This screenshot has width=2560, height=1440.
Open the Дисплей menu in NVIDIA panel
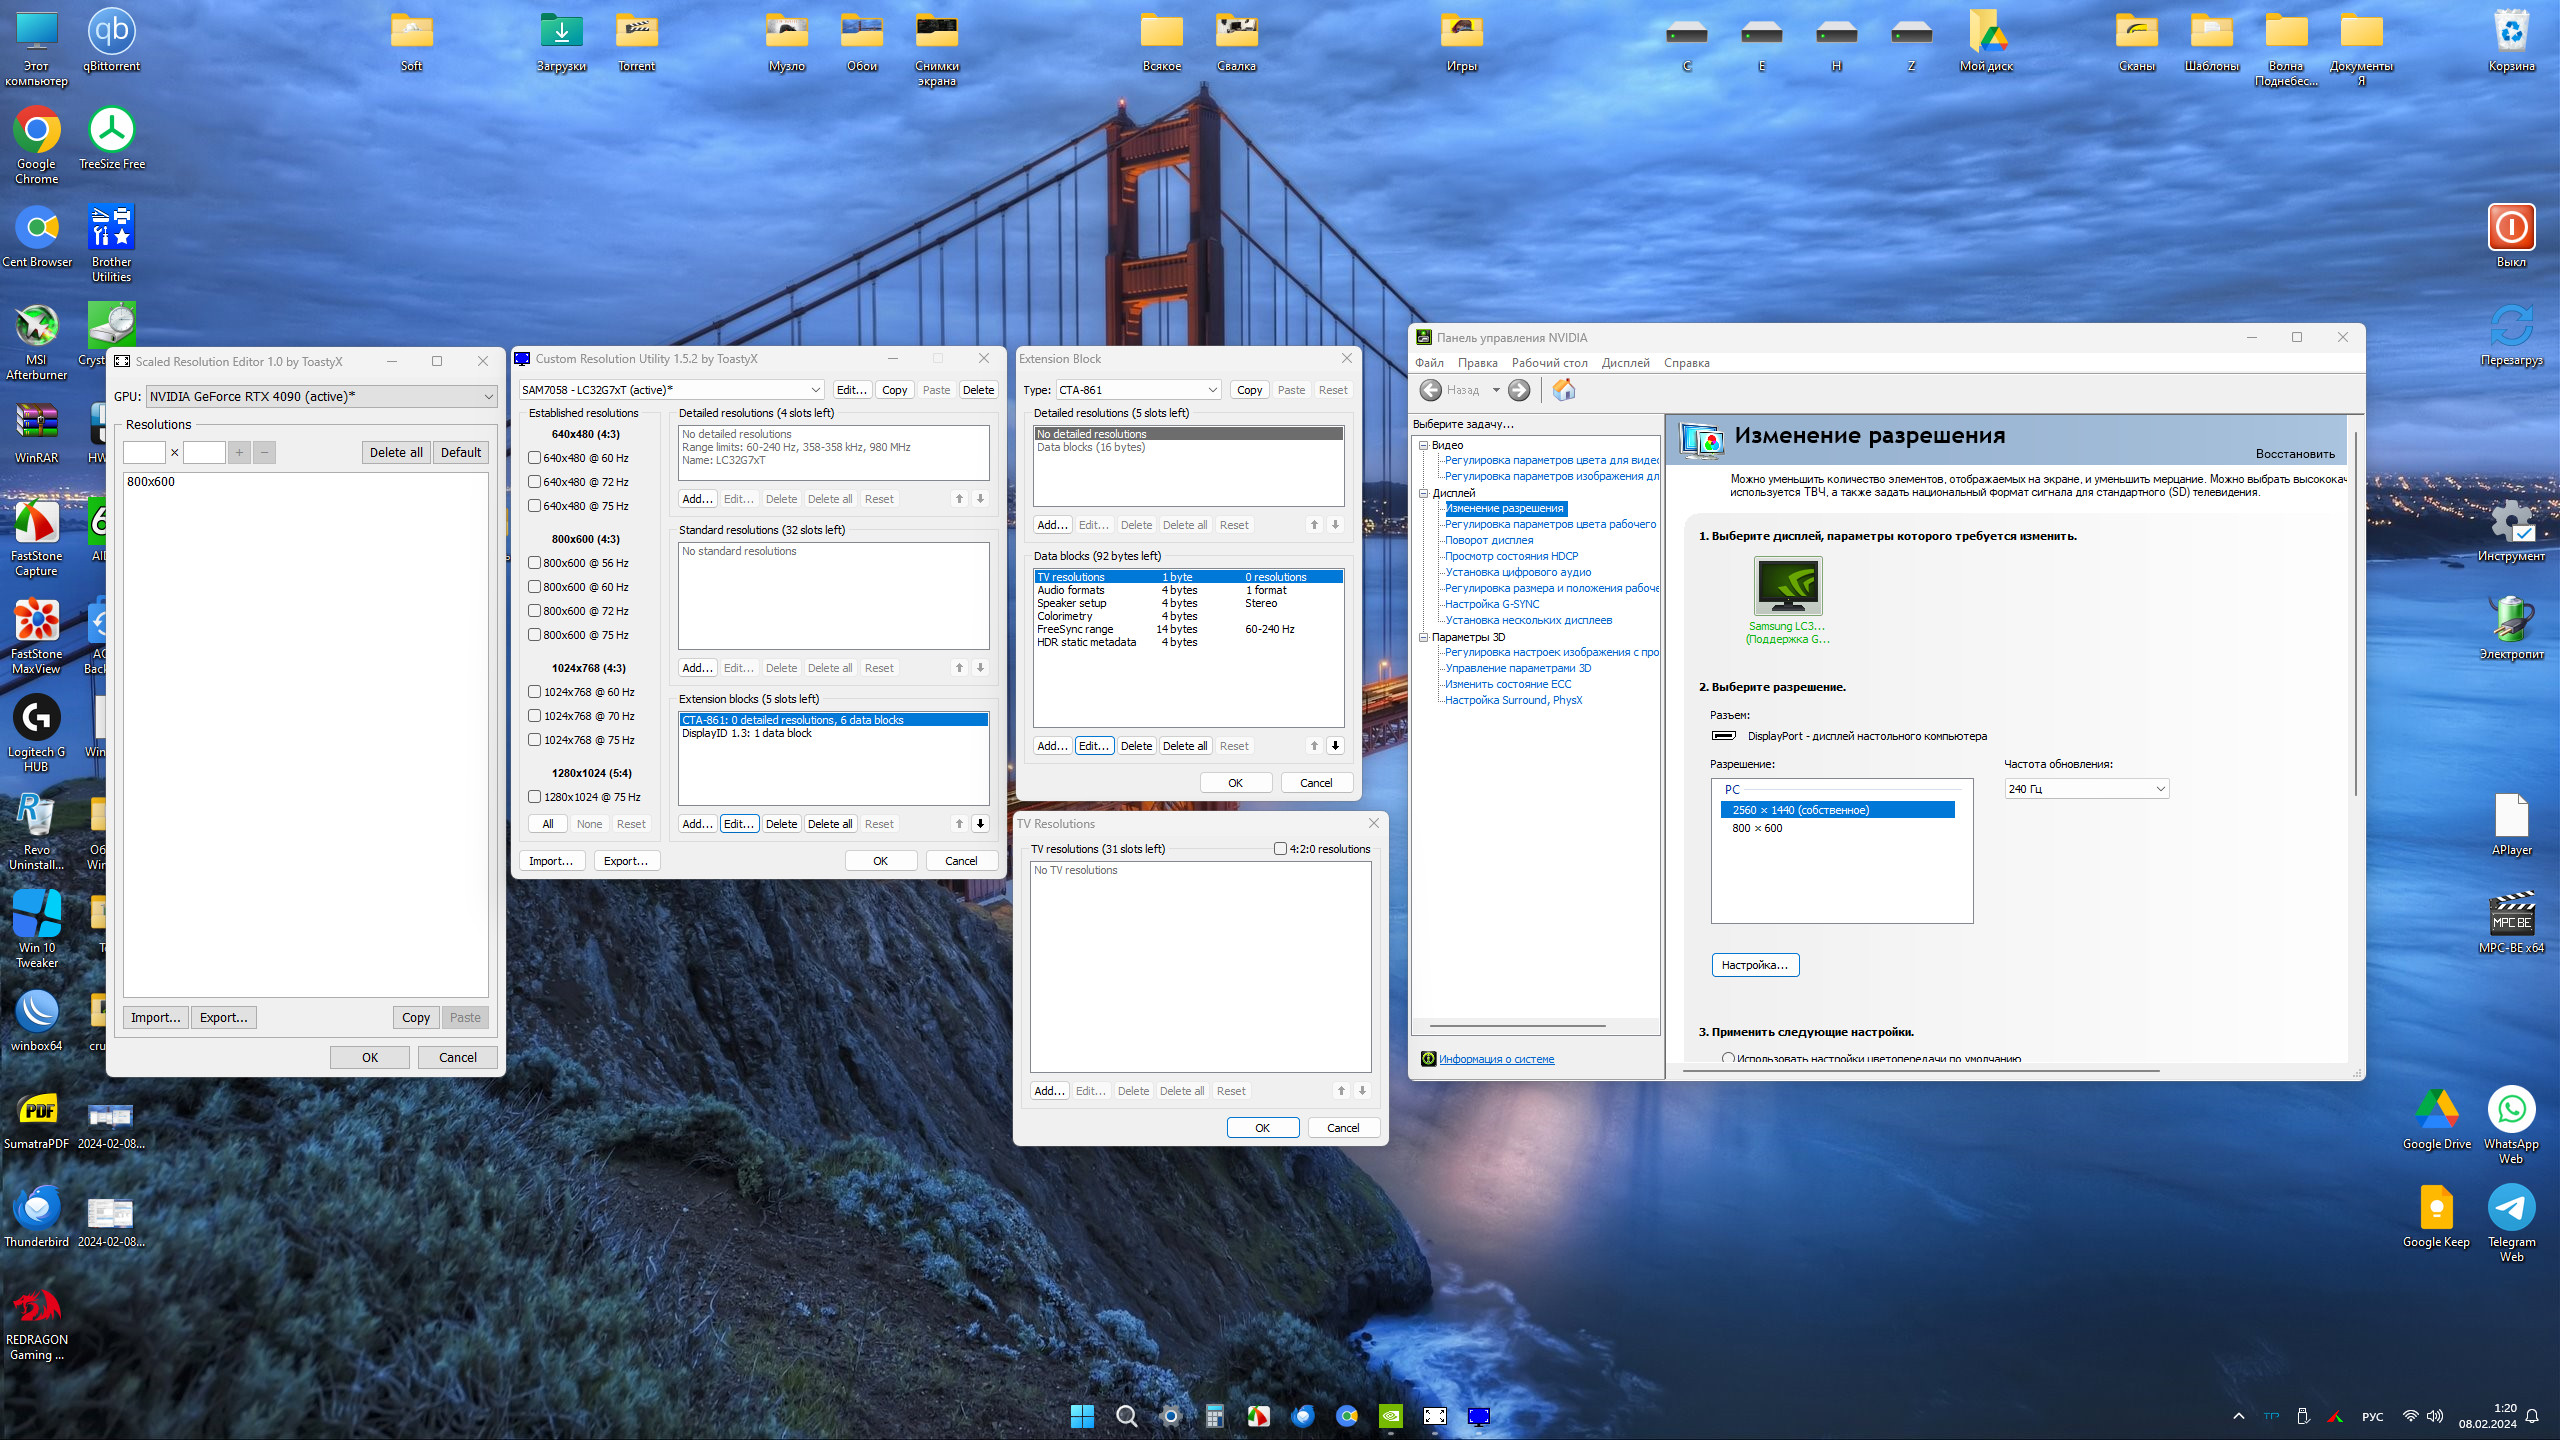click(x=1625, y=363)
